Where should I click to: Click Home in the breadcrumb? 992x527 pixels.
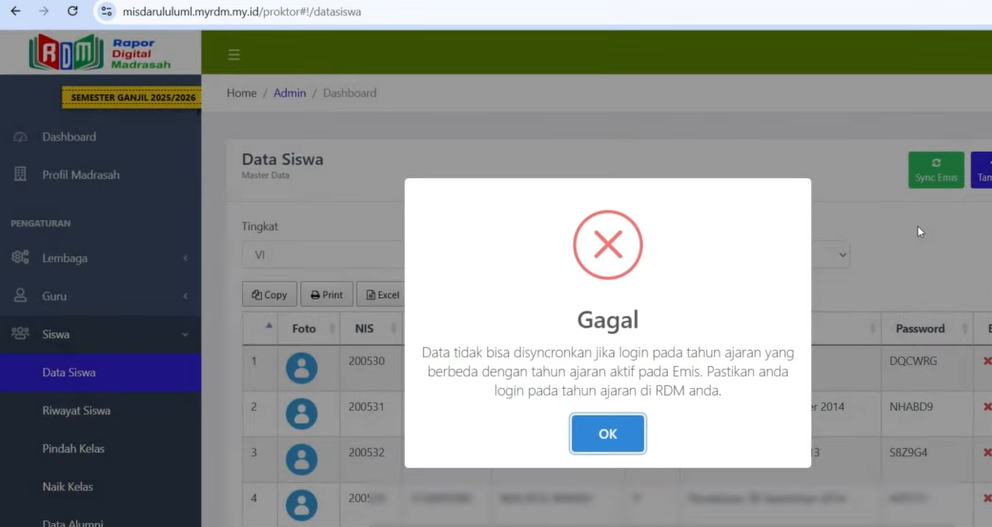[242, 93]
